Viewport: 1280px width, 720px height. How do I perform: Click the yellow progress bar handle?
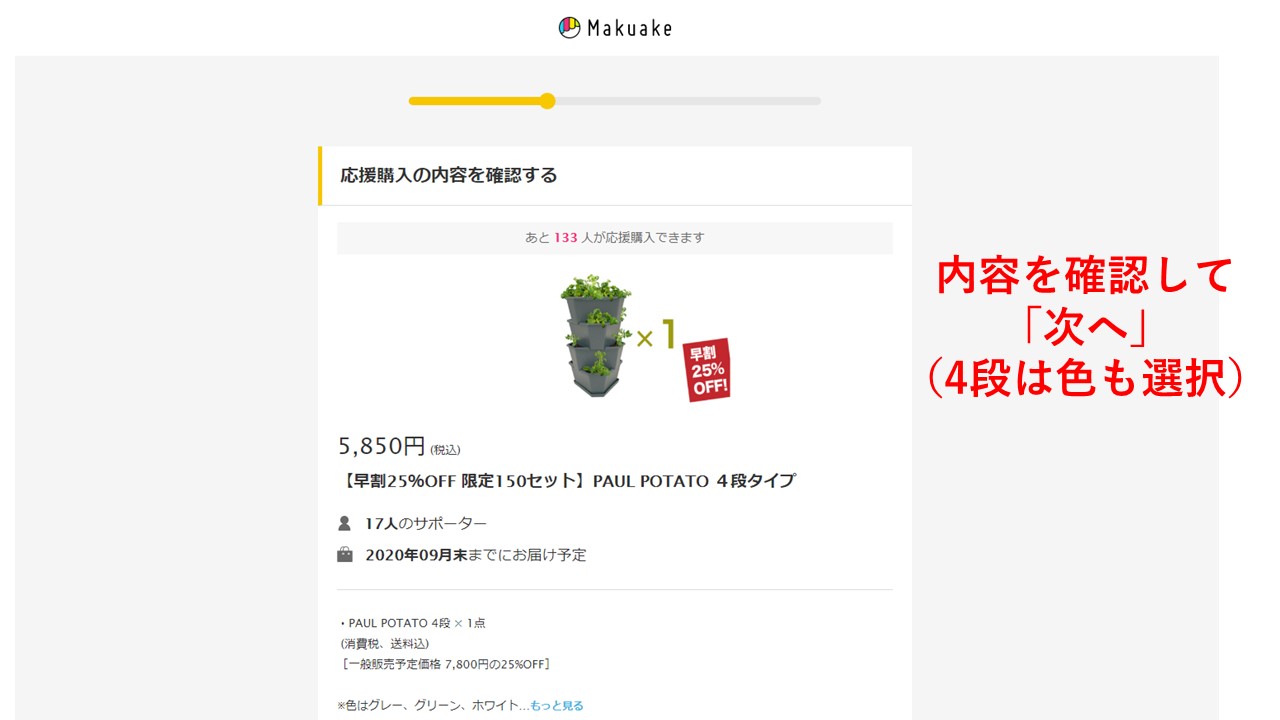tap(547, 101)
